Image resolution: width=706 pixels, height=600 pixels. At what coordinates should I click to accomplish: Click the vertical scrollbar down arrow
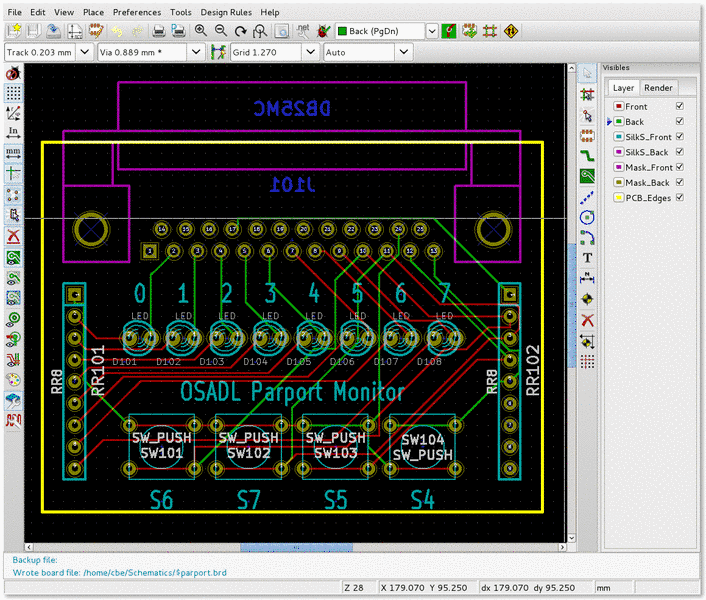(x=571, y=538)
